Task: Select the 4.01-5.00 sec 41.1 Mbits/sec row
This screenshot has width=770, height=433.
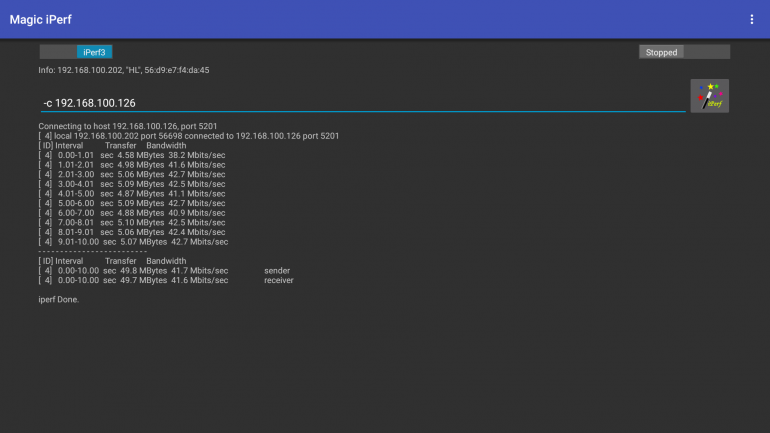Action: [x=131, y=194]
